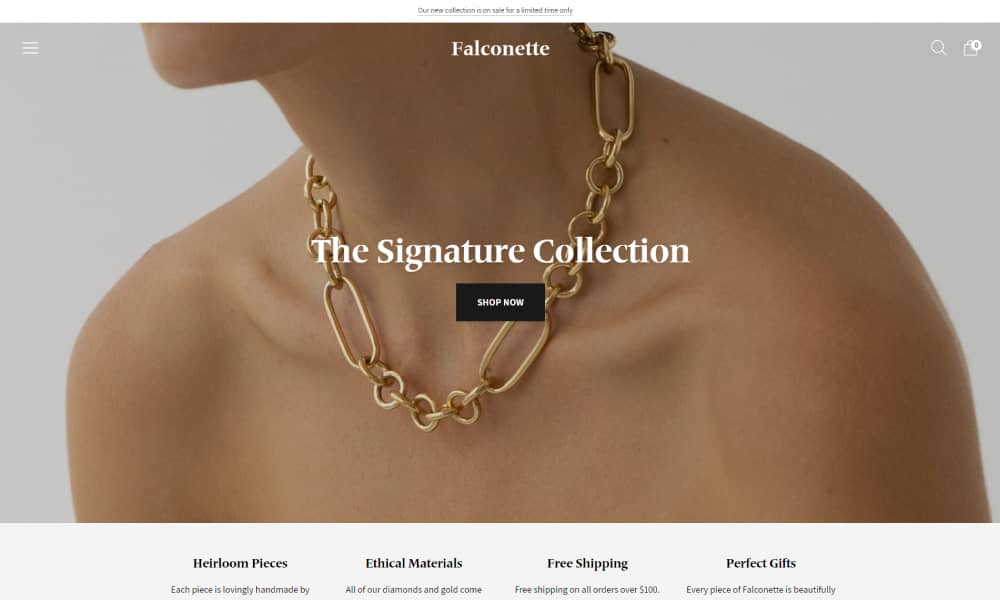Click the lovingly handmade description text

click(x=240, y=590)
